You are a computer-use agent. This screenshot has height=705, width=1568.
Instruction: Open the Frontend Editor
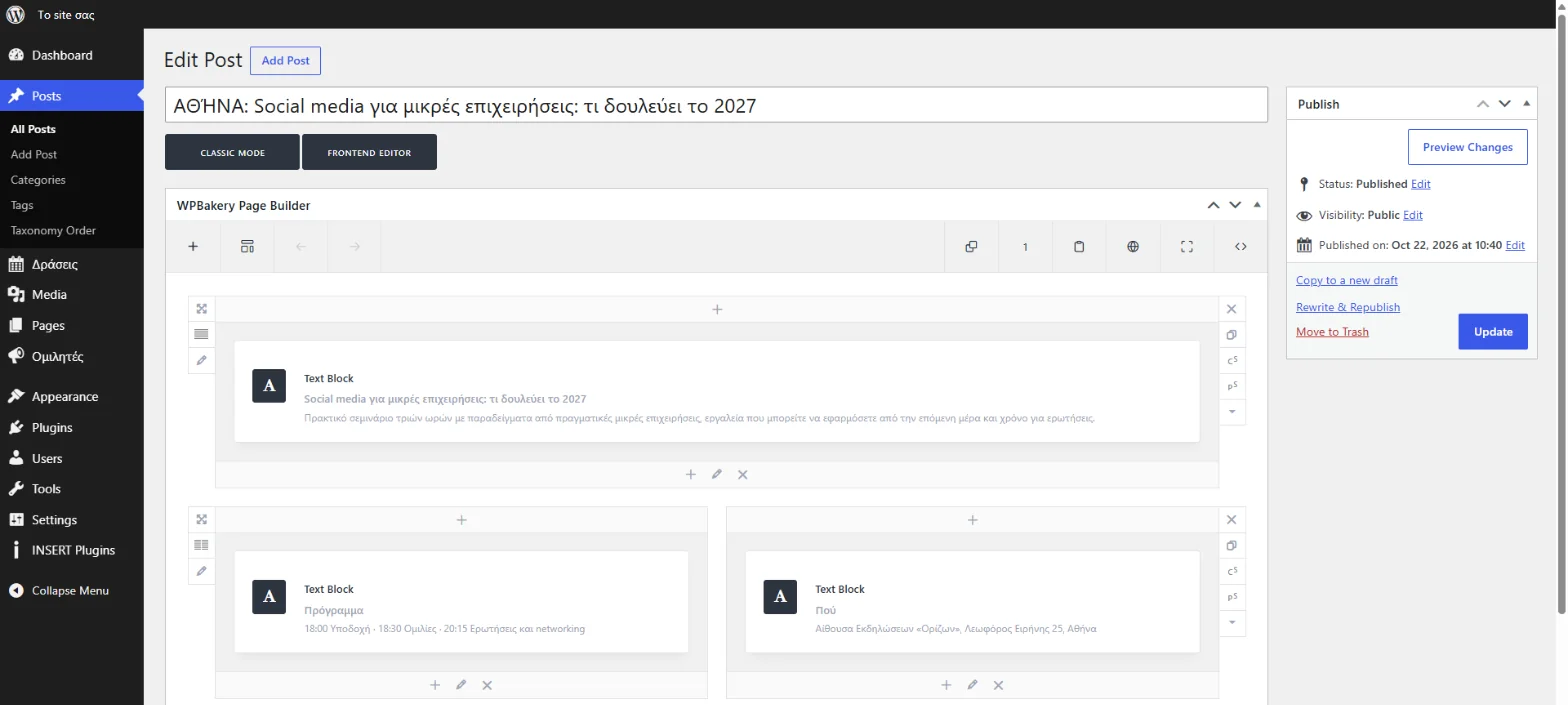tap(369, 152)
